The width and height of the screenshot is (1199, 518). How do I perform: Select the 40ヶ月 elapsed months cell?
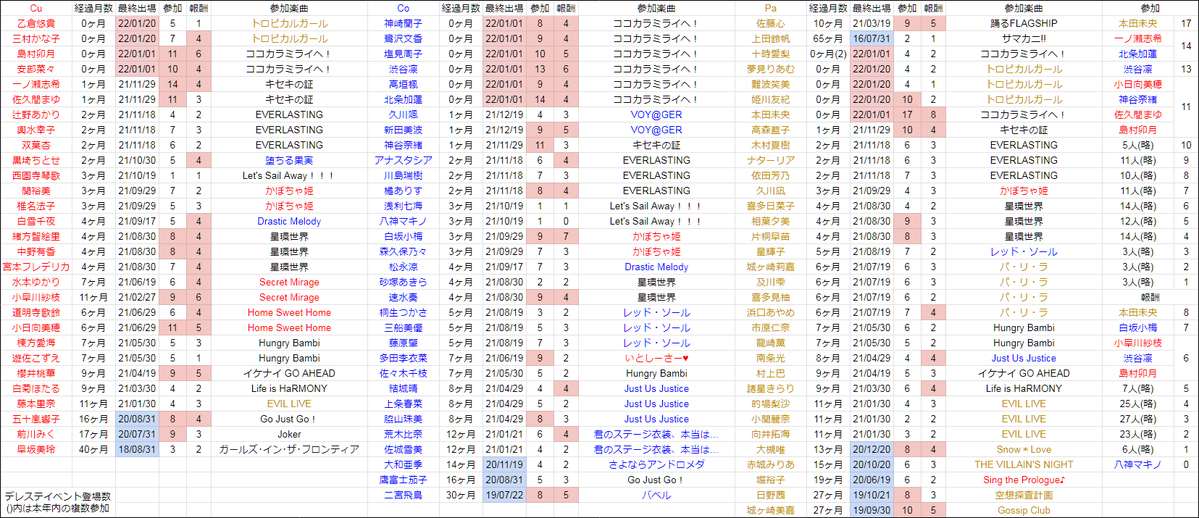[x=93, y=449]
